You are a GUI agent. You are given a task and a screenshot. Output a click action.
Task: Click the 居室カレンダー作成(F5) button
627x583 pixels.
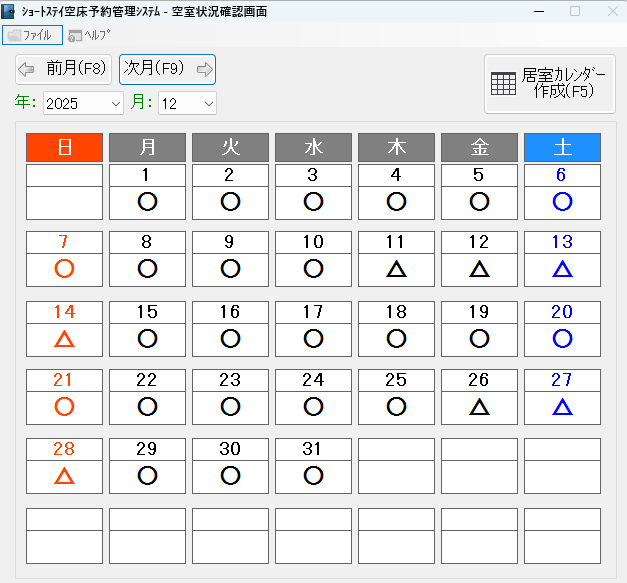pyautogui.click(x=549, y=84)
